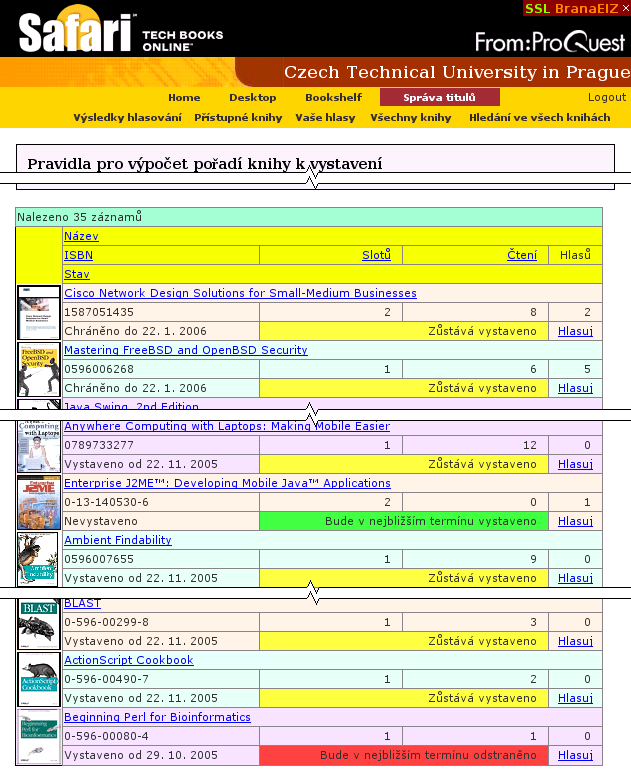Open the Ambient Findability book title
The height and width of the screenshot is (780, 631).
click(x=118, y=540)
